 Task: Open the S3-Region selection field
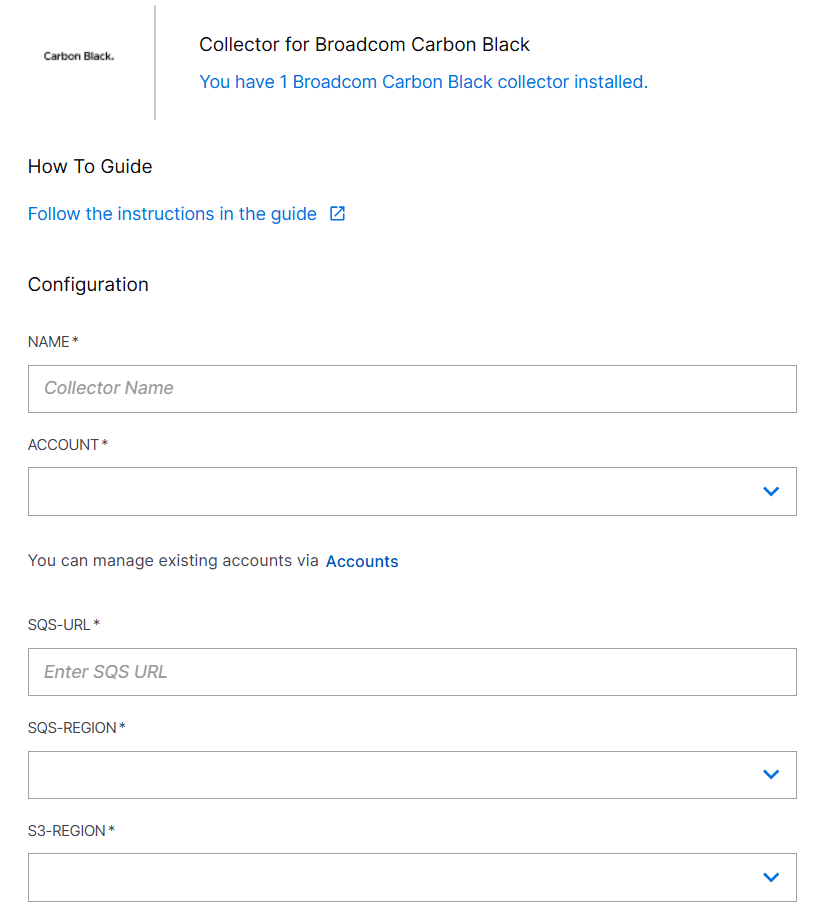400,877
